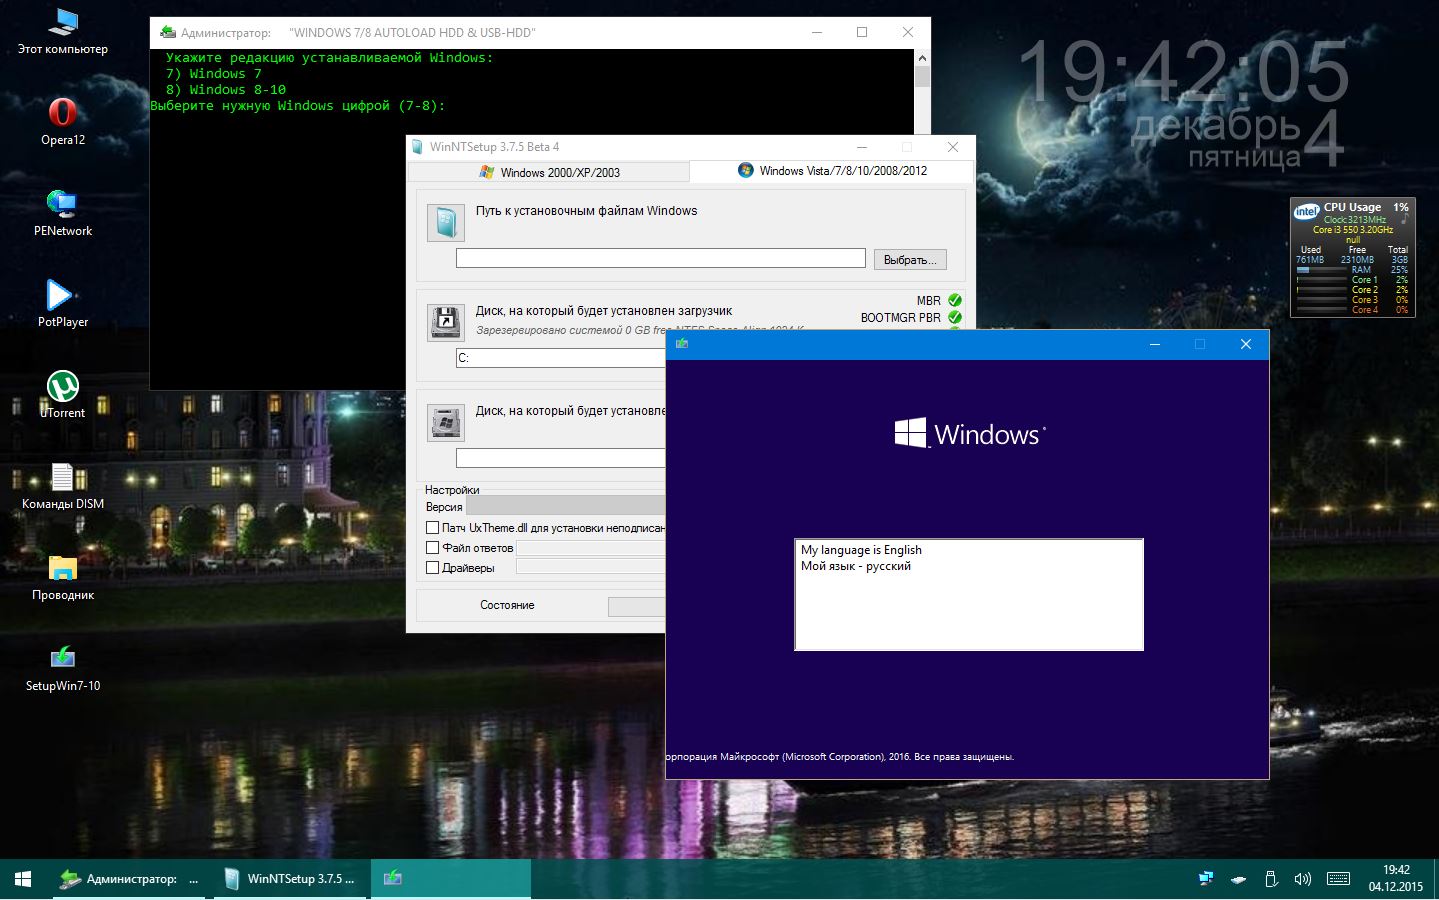Click the MBR green status checkmark
Screen dimensions: 1439x900
click(955, 300)
